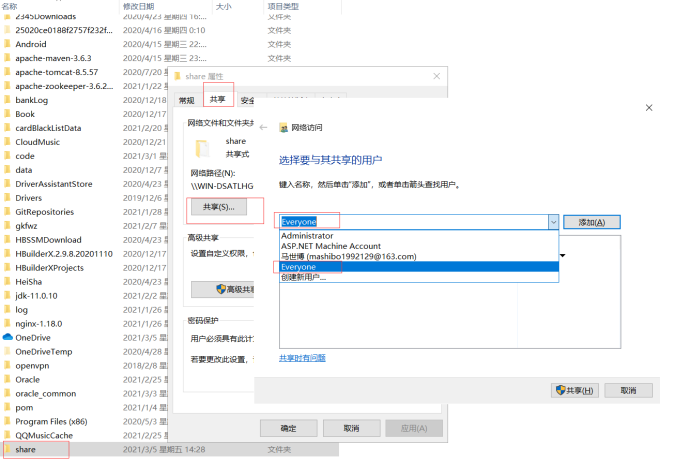Select the gkfwz folder name
692x459 pixels.
(26, 226)
